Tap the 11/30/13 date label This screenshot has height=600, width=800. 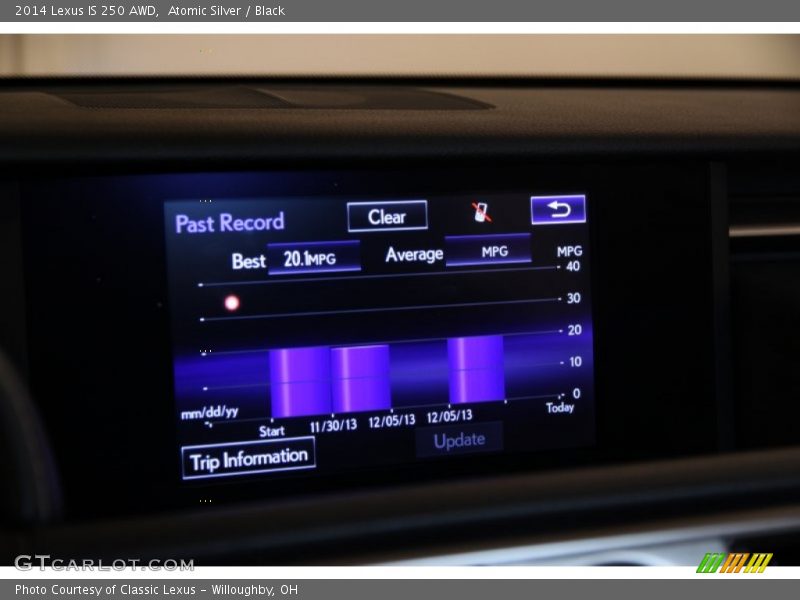pyautogui.click(x=333, y=425)
